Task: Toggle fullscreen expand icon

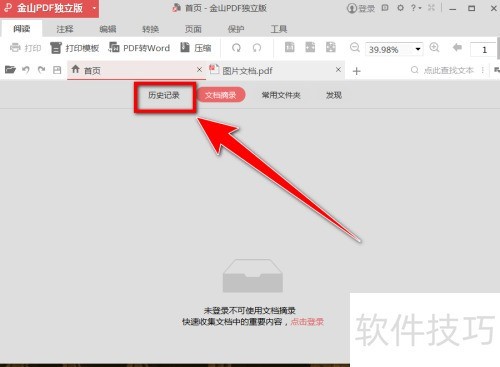Action: point(431,8)
